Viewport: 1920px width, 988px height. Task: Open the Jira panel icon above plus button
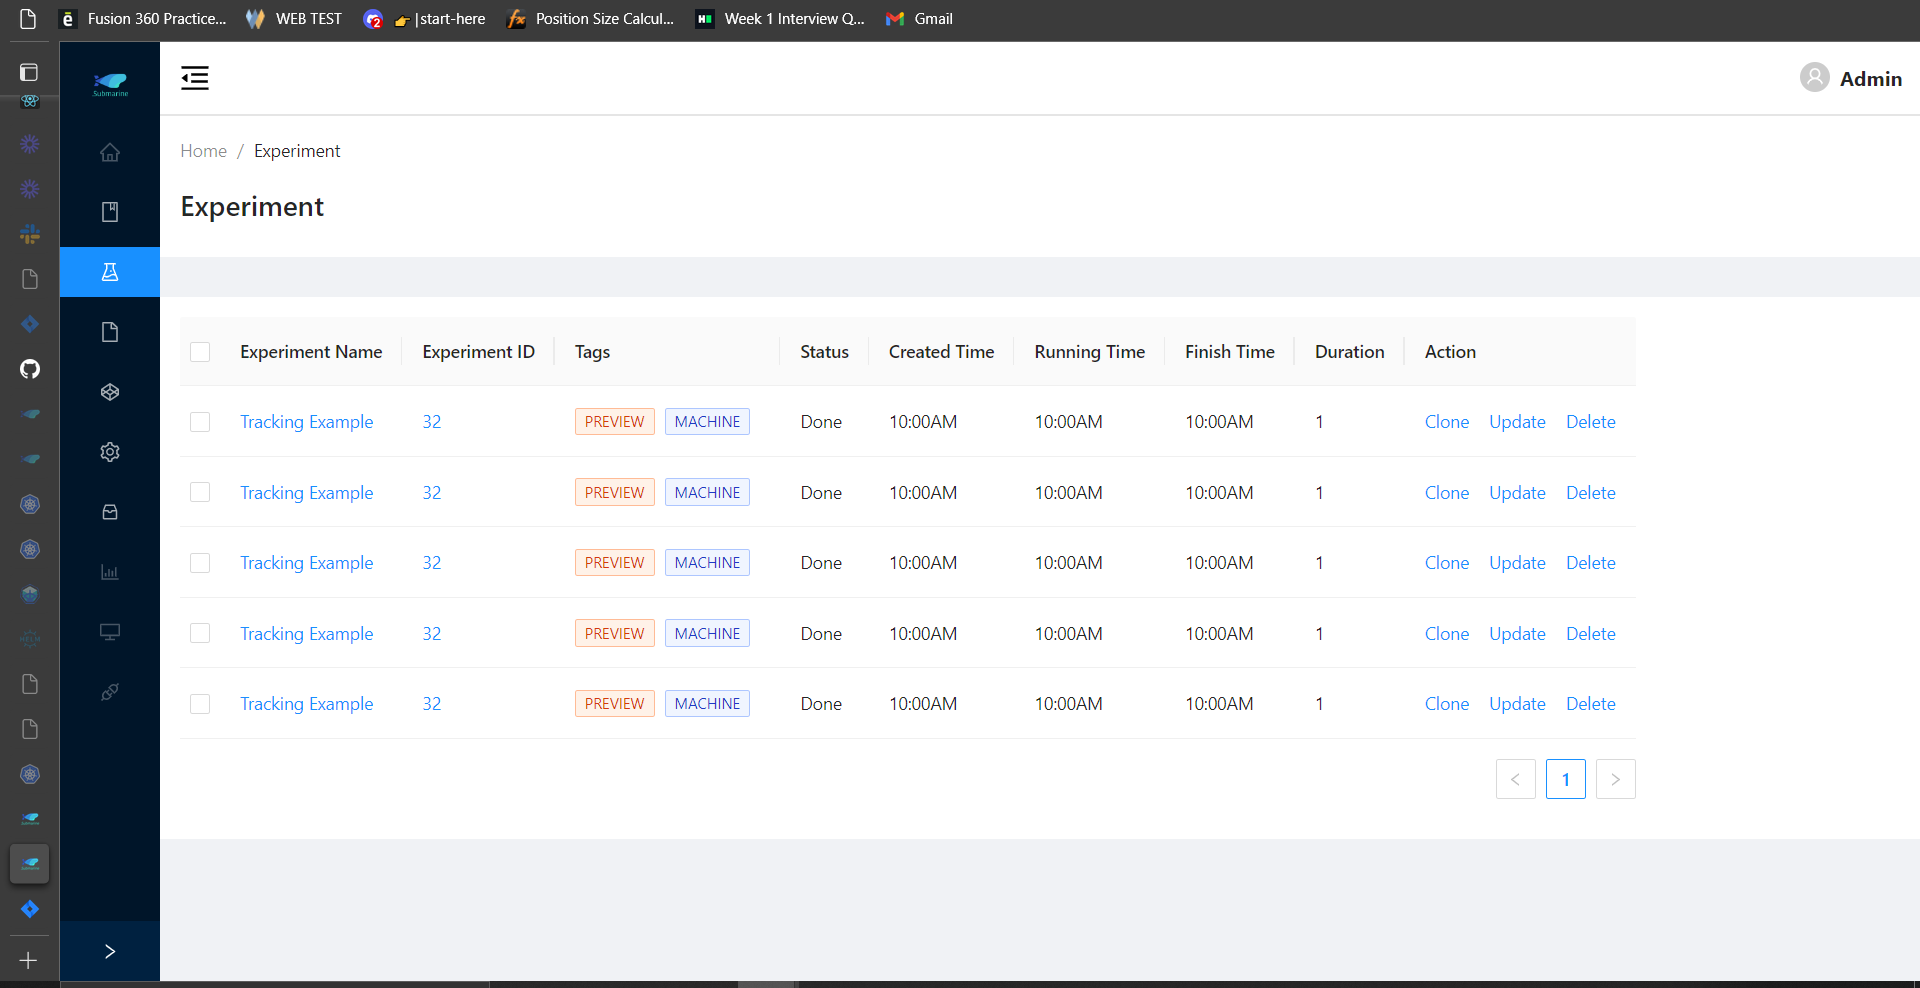coord(30,909)
